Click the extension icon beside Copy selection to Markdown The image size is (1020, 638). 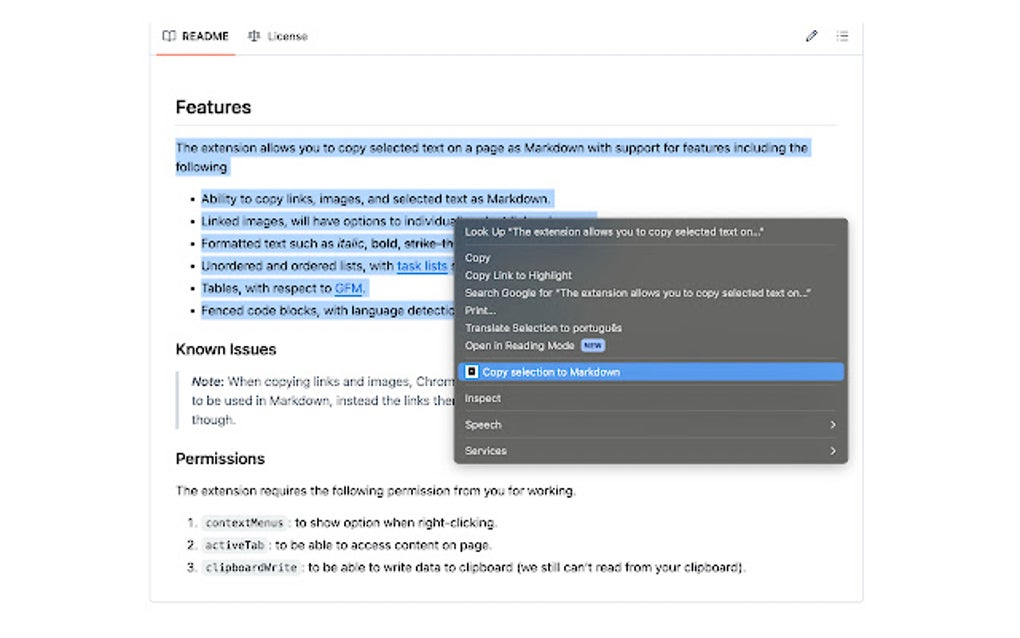[472, 372]
